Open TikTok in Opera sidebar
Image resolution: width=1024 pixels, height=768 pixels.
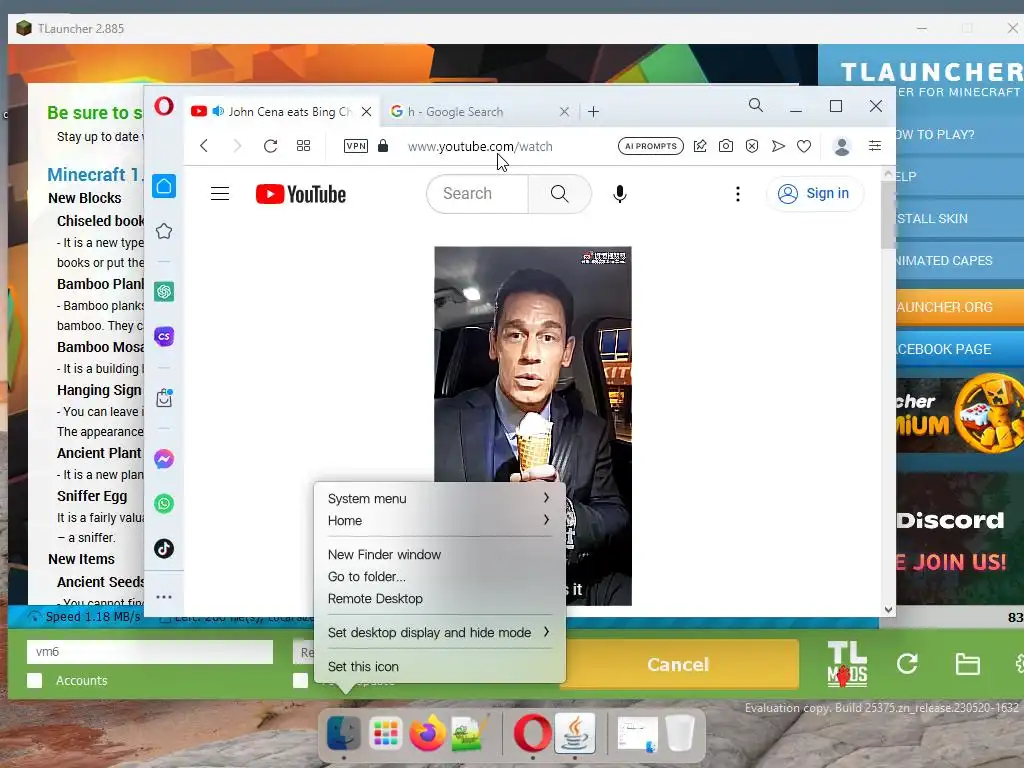coord(164,549)
